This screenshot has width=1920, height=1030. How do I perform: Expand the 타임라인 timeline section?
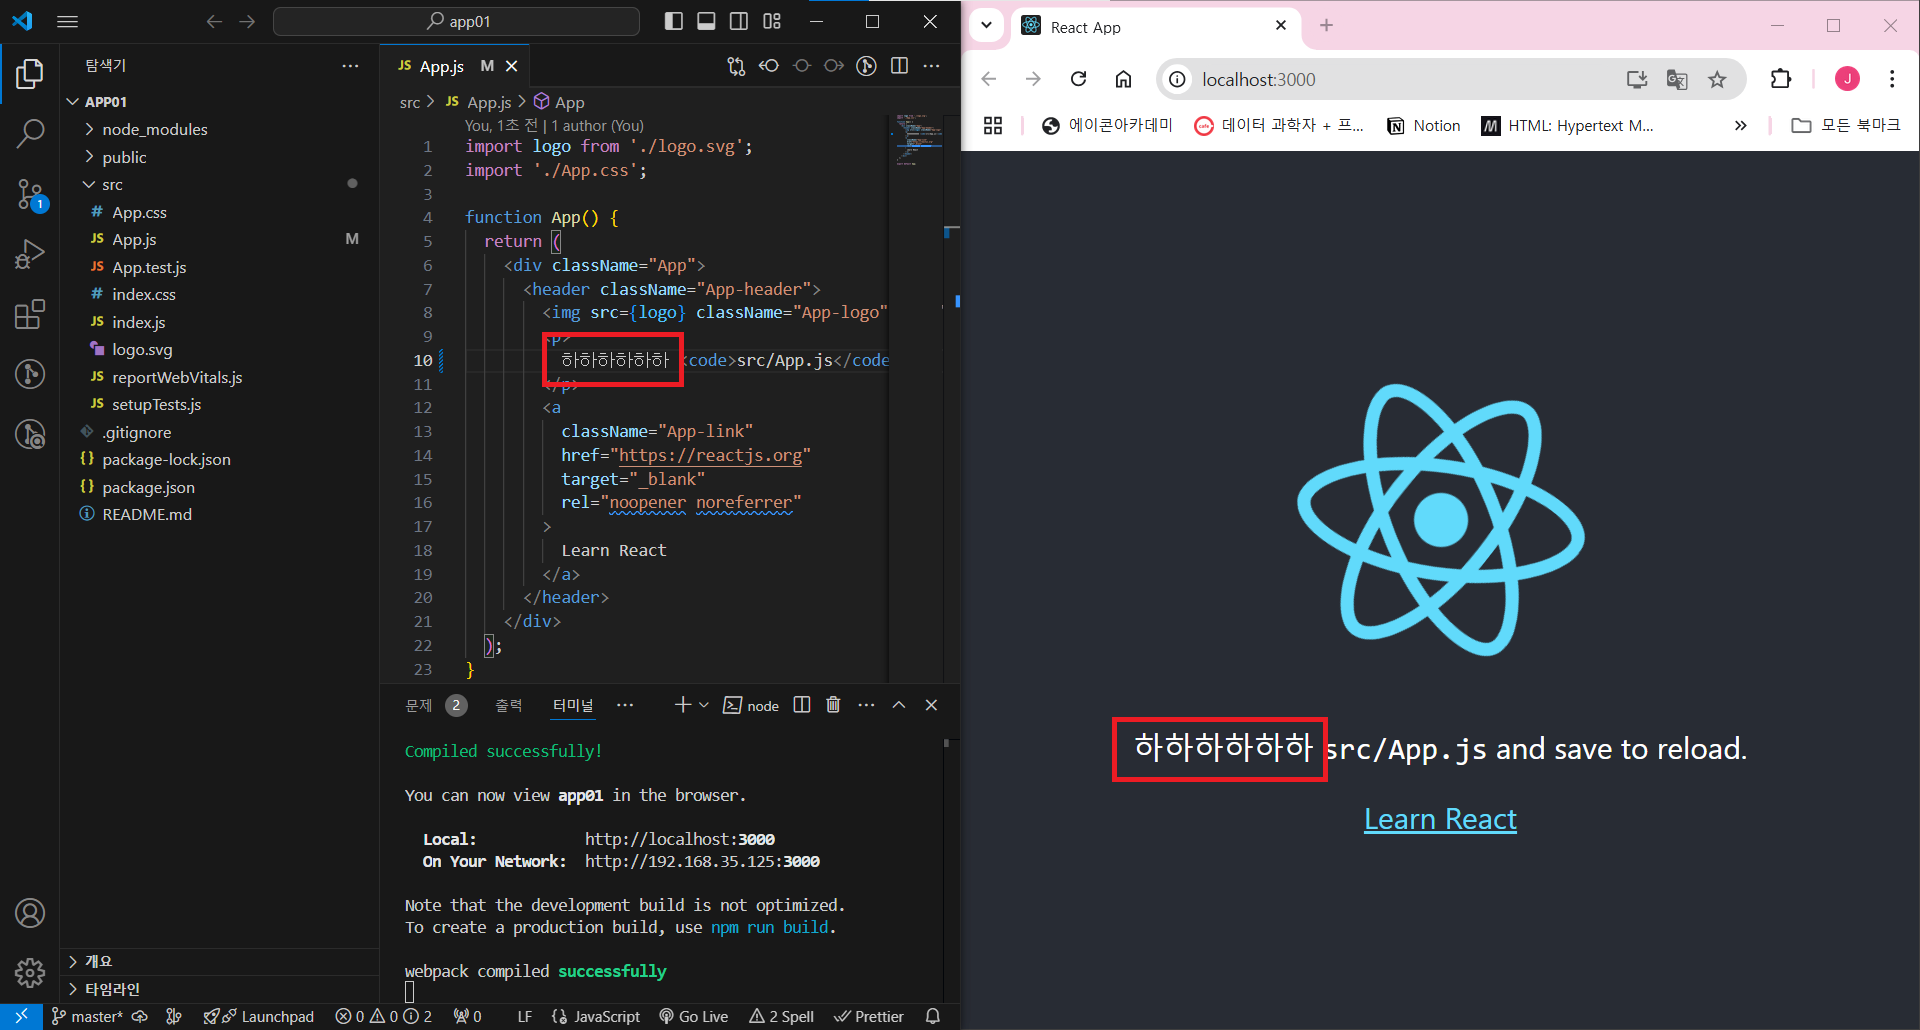coord(112,989)
